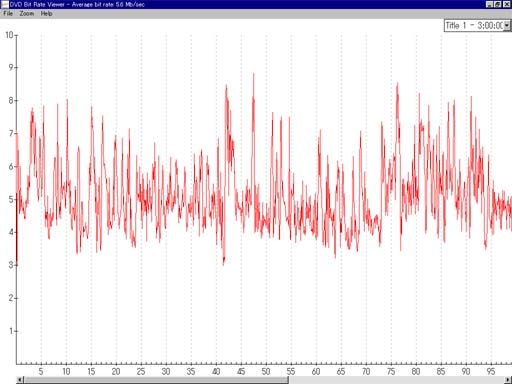This screenshot has width=512, height=384.
Task: Click the 50 label on the time axis
Action: 266,371
